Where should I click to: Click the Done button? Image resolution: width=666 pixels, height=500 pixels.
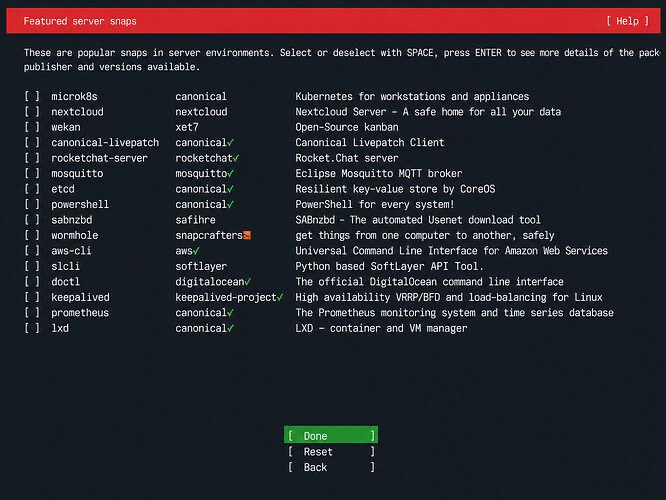[x=331, y=435]
